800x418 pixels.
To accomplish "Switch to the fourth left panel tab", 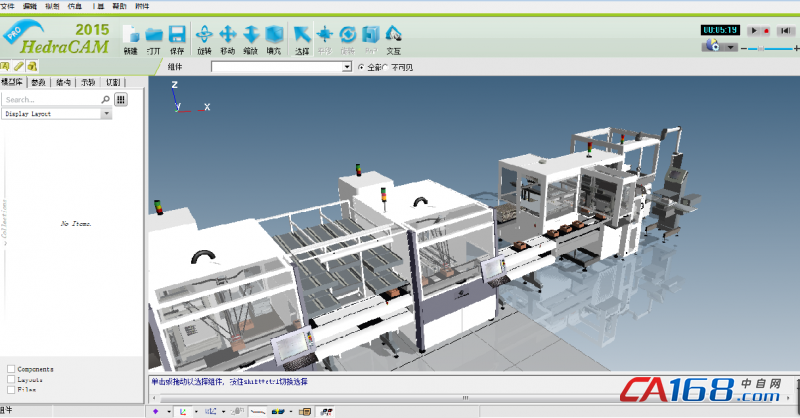I will tap(88, 82).
